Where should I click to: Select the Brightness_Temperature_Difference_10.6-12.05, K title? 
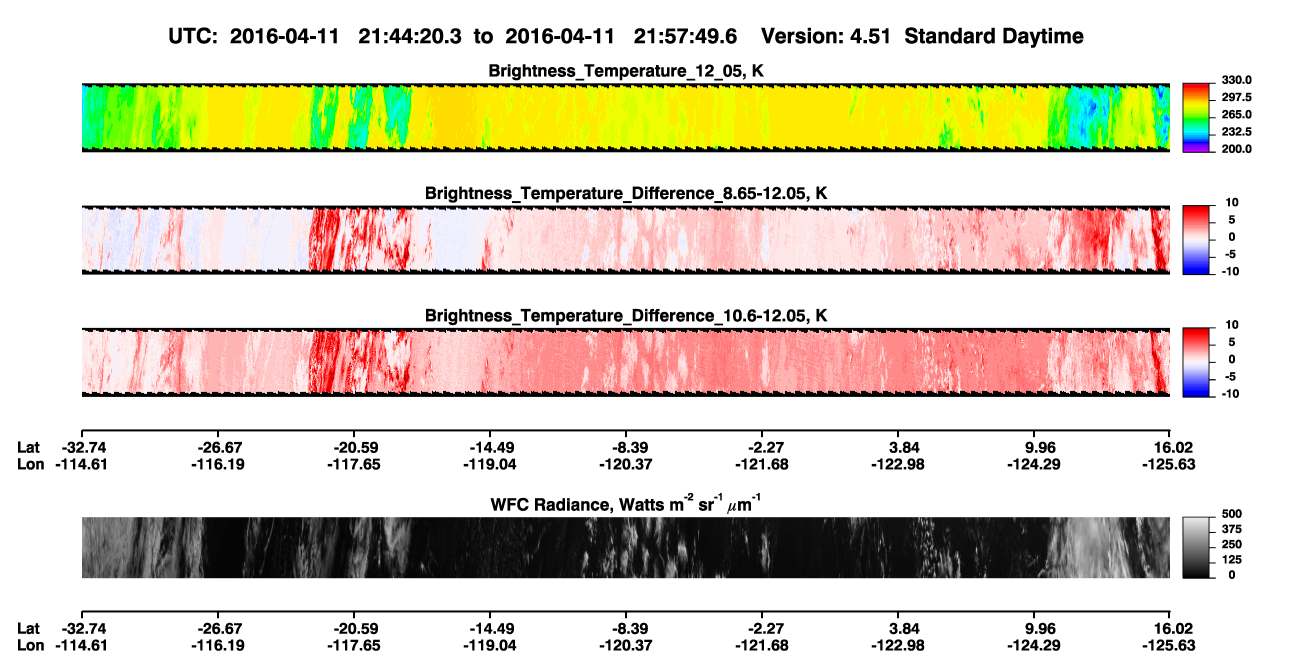626,316
